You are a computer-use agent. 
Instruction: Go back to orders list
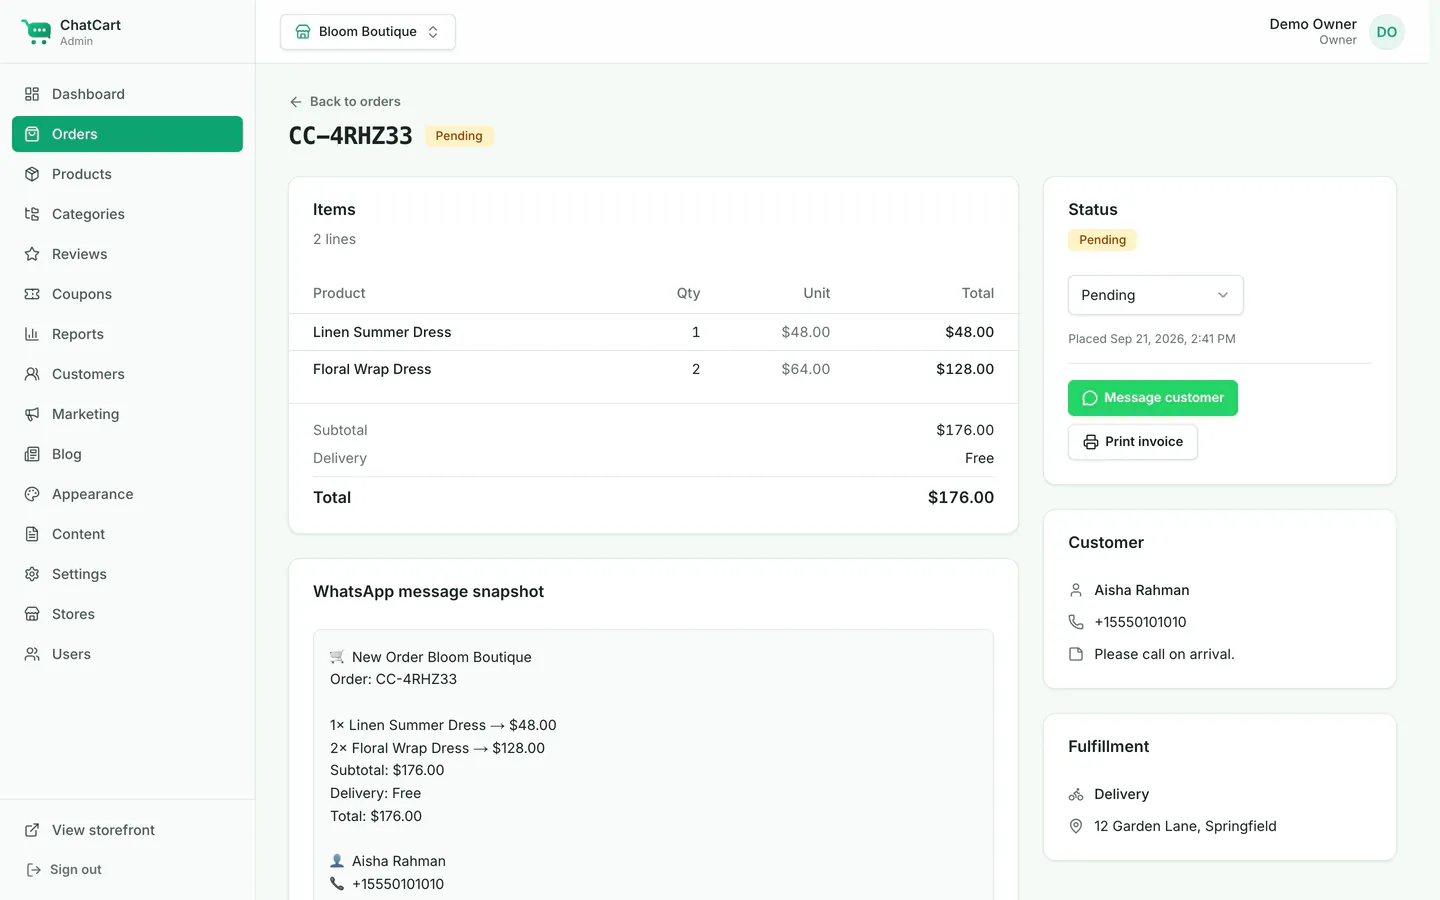click(x=345, y=102)
